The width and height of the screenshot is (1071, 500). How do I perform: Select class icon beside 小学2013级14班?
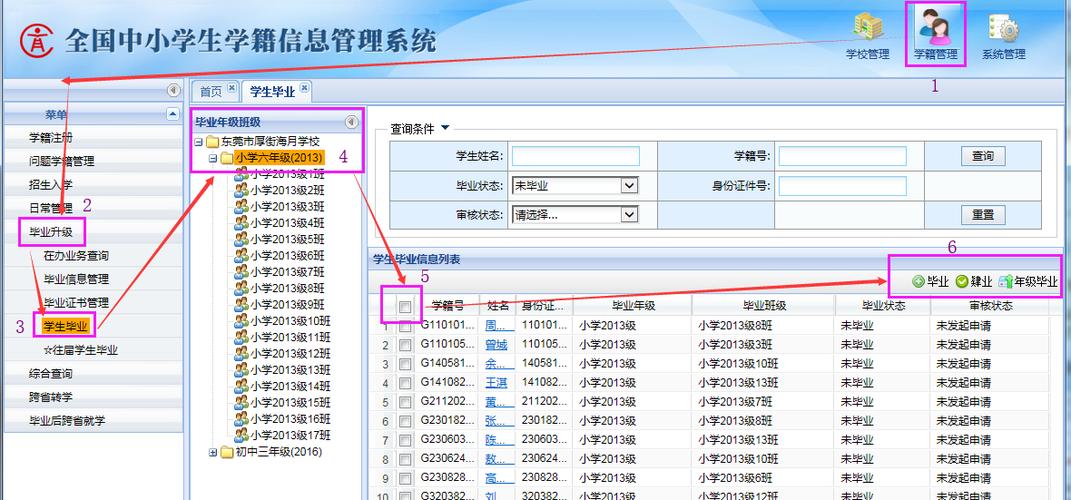pos(241,386)
